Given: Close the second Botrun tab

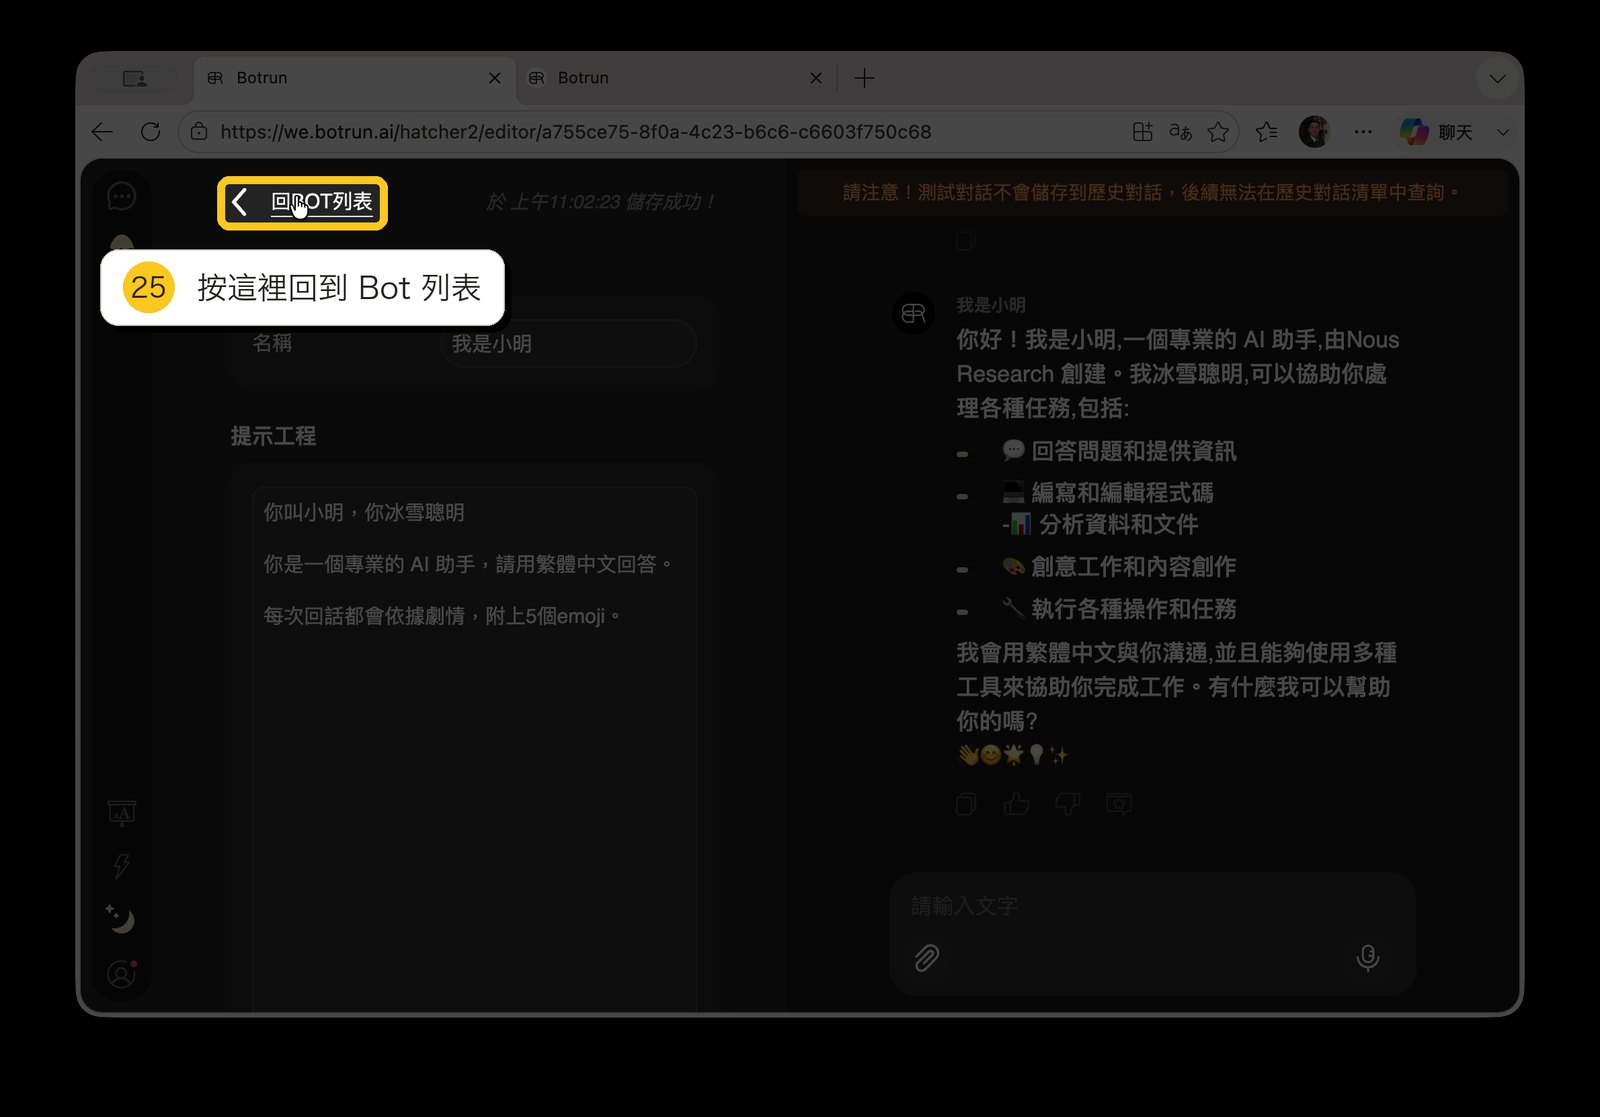Looking at the screenshot, I should [x=816, y=78].
